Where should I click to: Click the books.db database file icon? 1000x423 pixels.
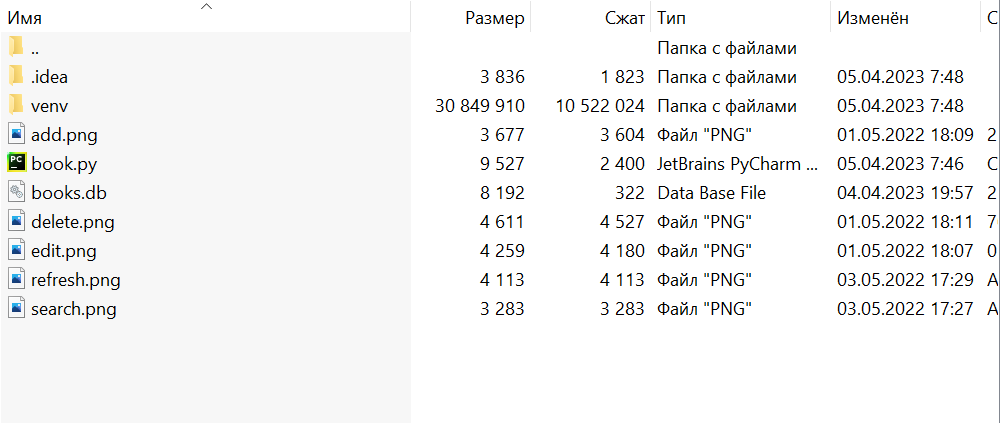16,192
